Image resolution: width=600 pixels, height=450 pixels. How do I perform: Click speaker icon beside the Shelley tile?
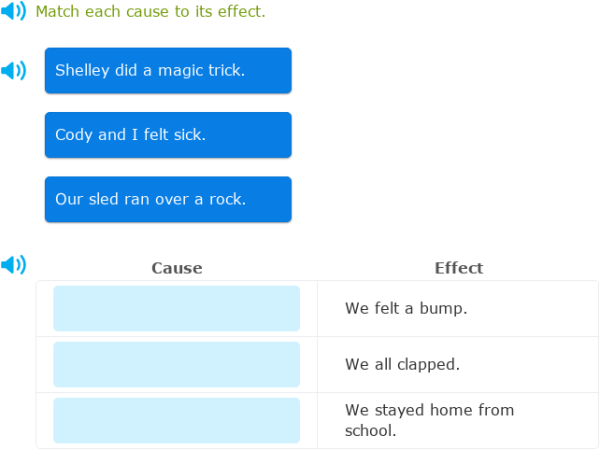coord(13,71)
